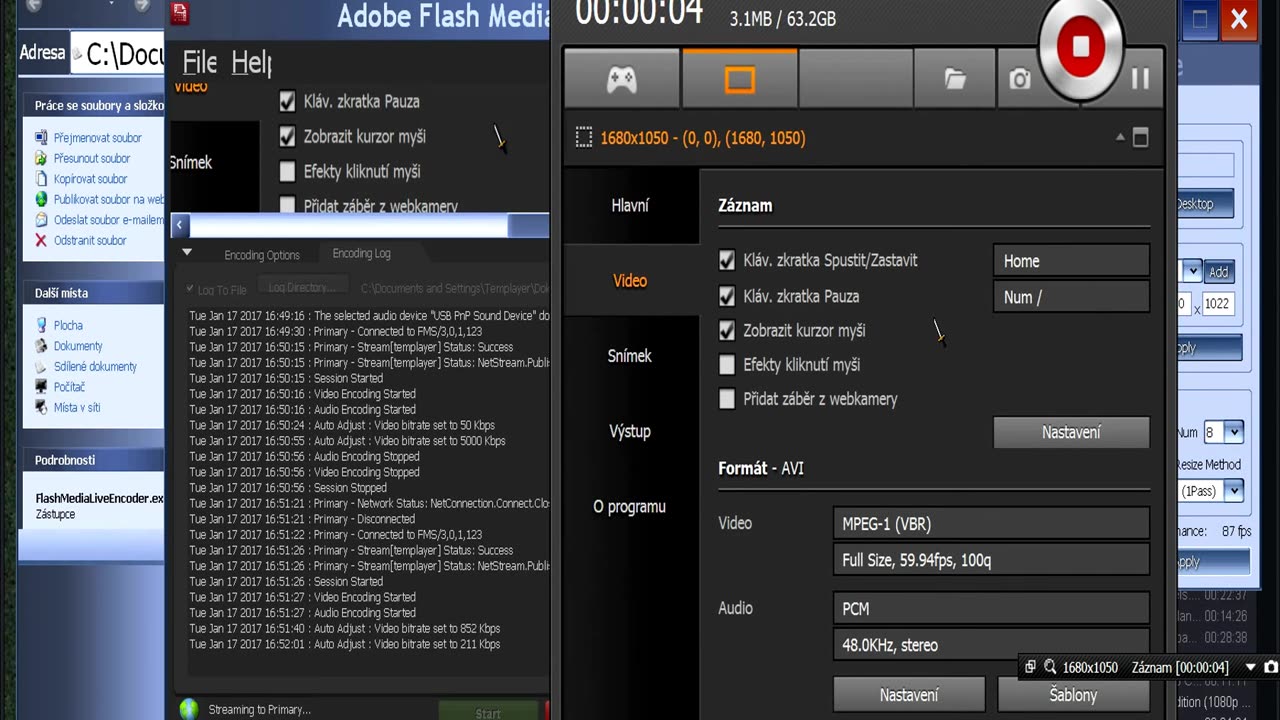This screenshot has width=1280, height=720.
Task: Click the camera icon in the mini recording bar
Action: click(x=1271, y=667)
